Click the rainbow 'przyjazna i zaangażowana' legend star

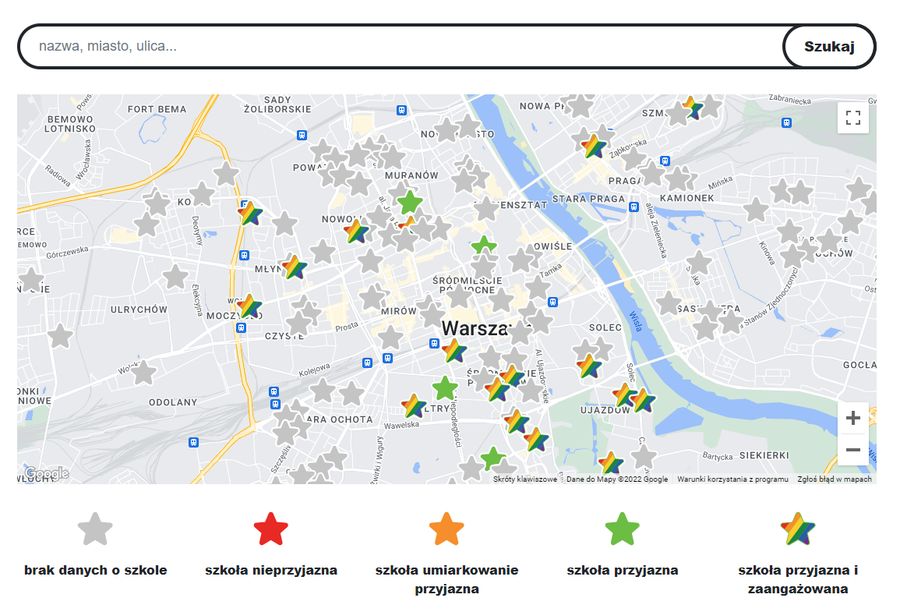(x=798, y=529)
